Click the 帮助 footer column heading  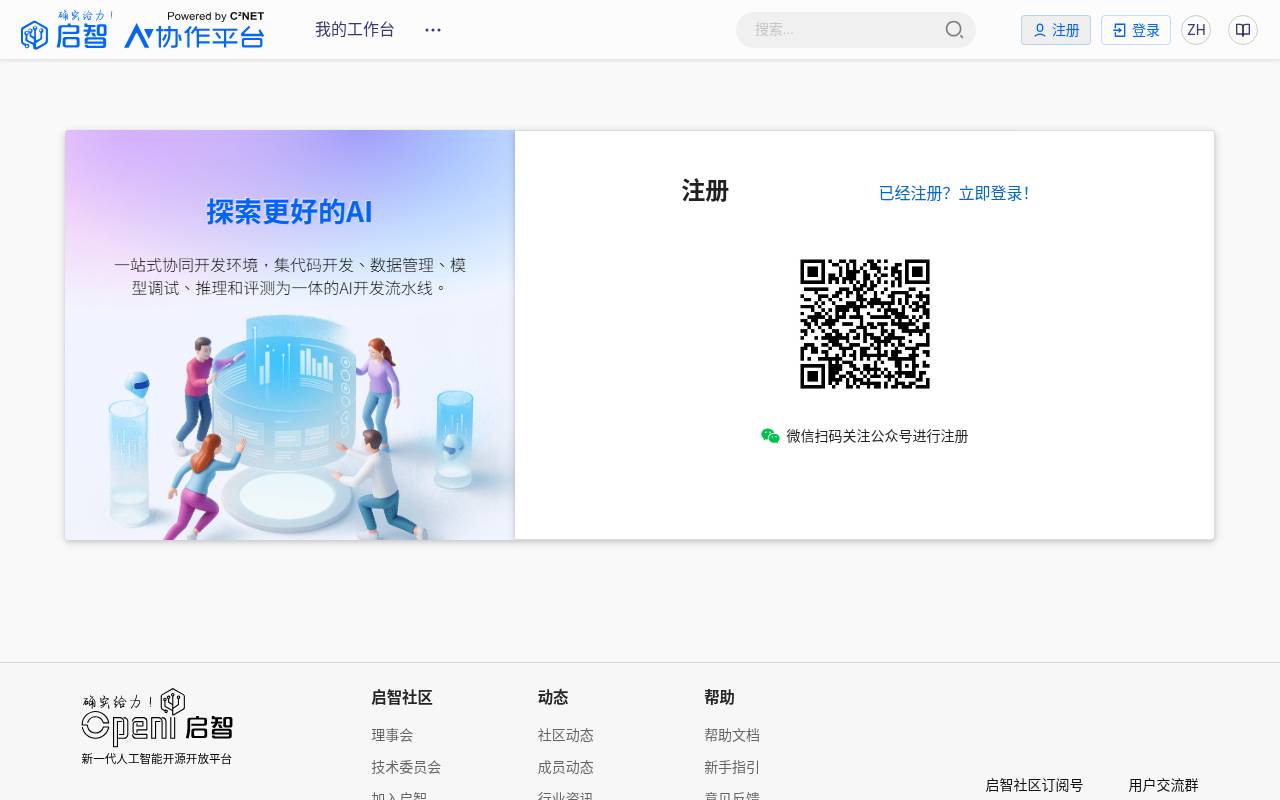coord(719,697)
